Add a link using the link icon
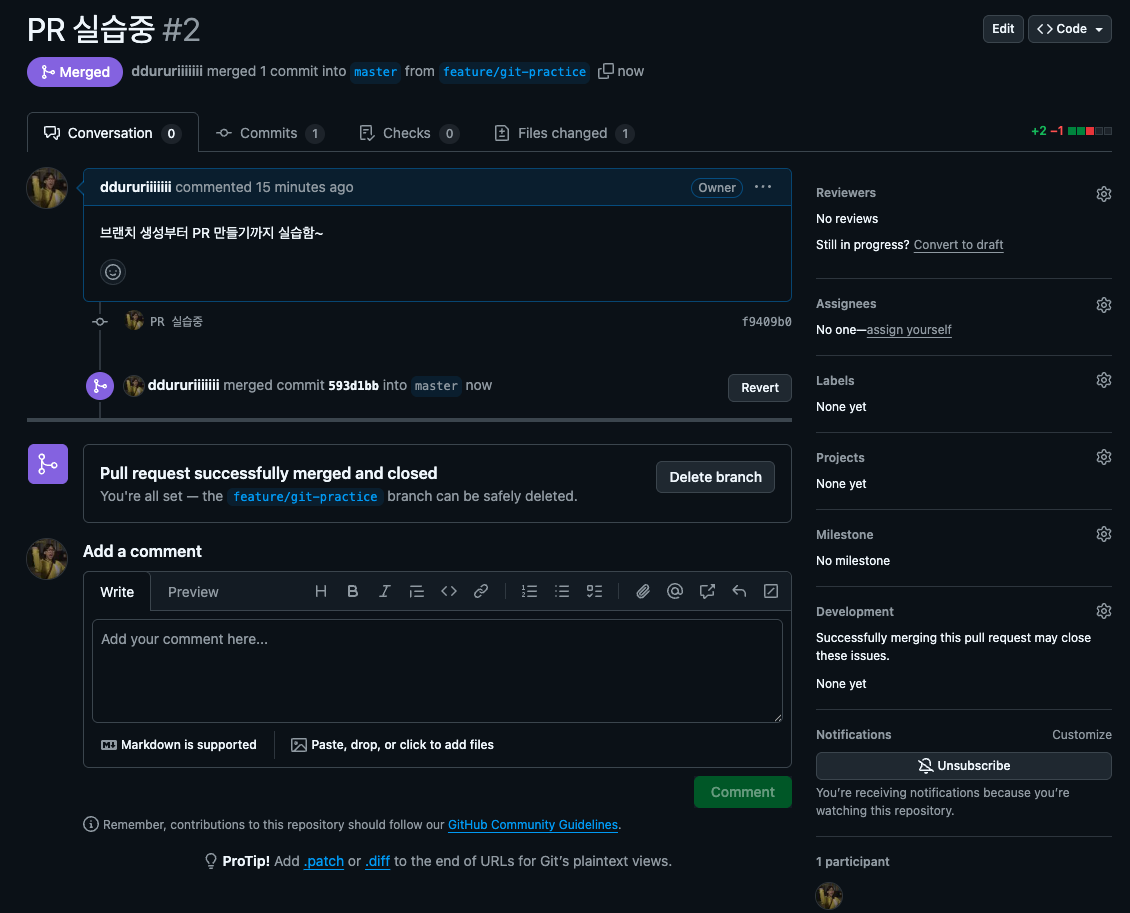 coord(481,592)
